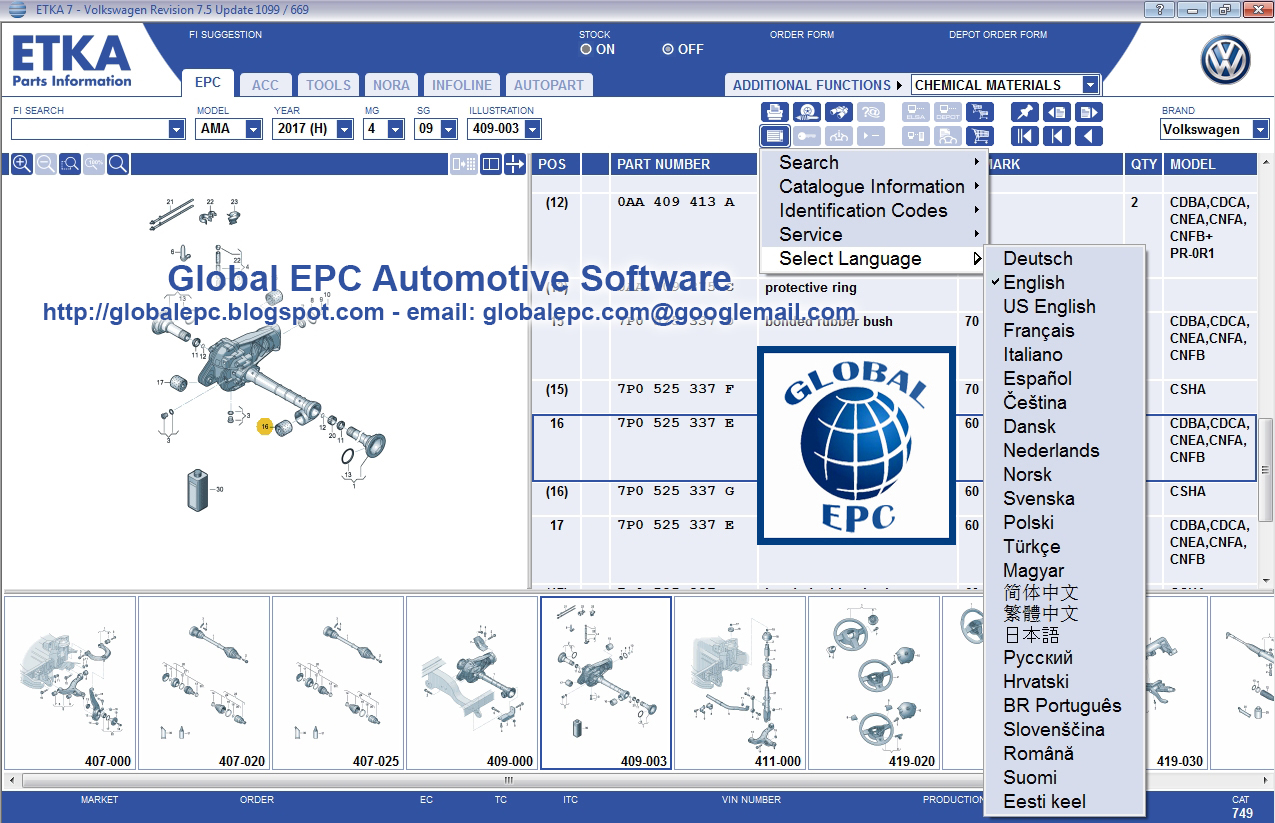Select Français in language list
The image size is (1275, 823).
(1039, 331)
